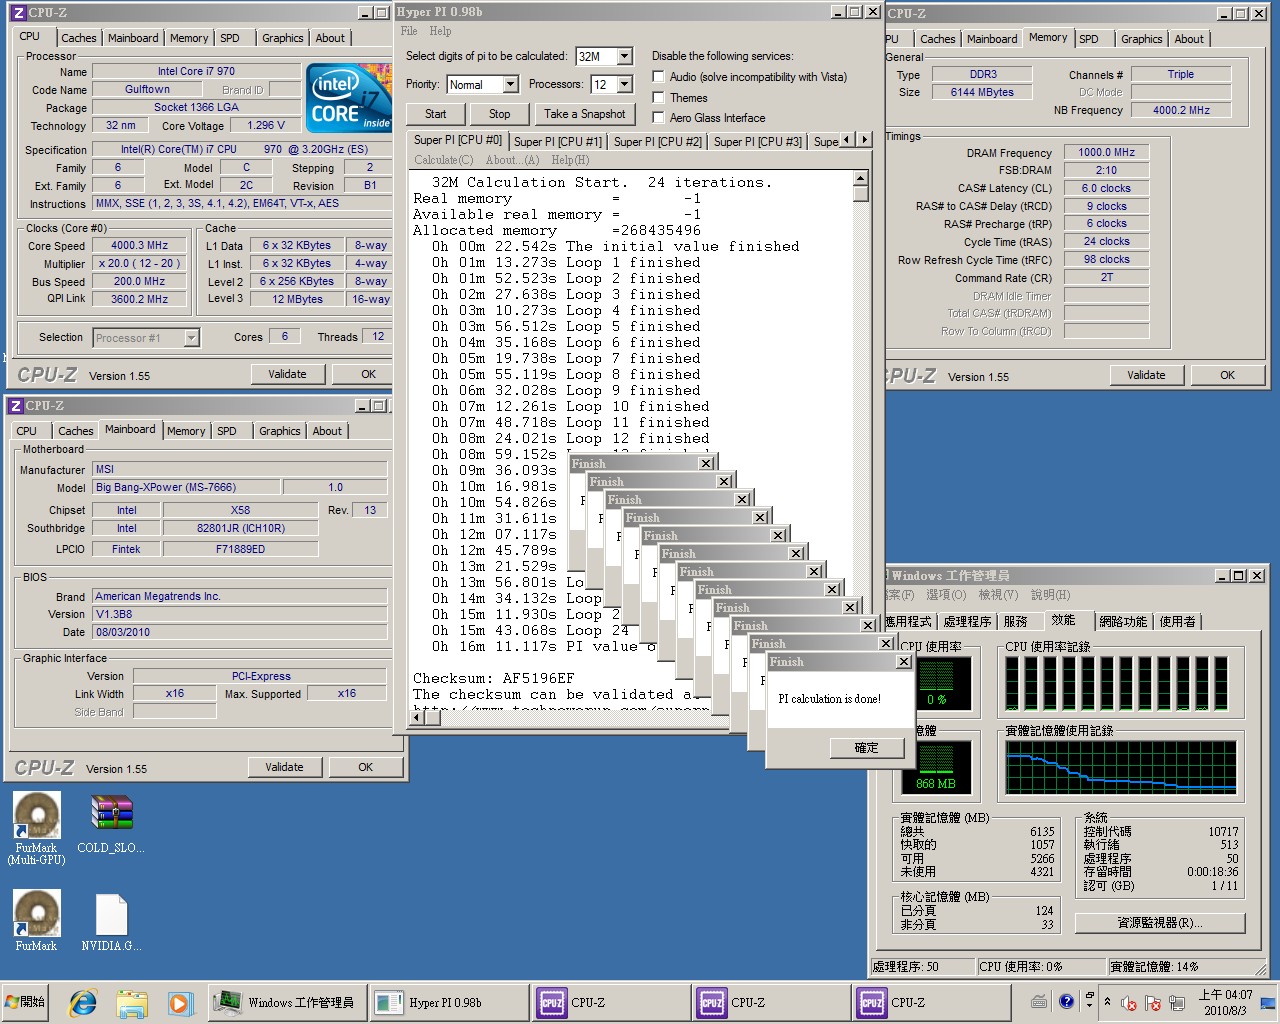Viewport: 1280px width, 1024px height.
Task: Click Core Speed value 4000.3 MHz
Action: click(x=139, y=245)
